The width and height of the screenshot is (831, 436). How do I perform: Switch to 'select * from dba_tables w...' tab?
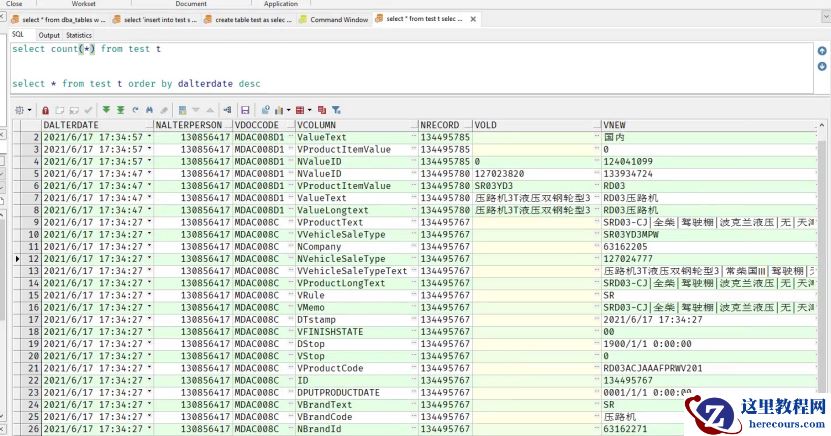point(59,20)
